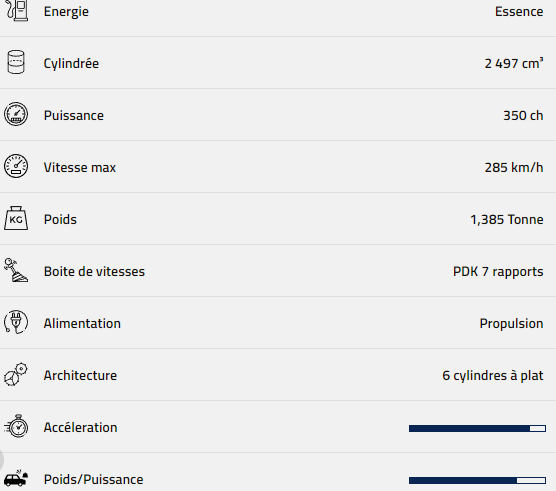Image resolution: width=556 pixels, height=491 pixels.
Task: Click the 6 cylindres à plat value
Action: pos(493,376)
